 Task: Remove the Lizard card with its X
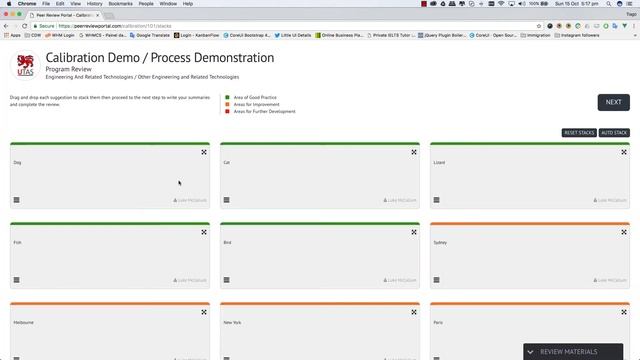(x=624, y=152)
